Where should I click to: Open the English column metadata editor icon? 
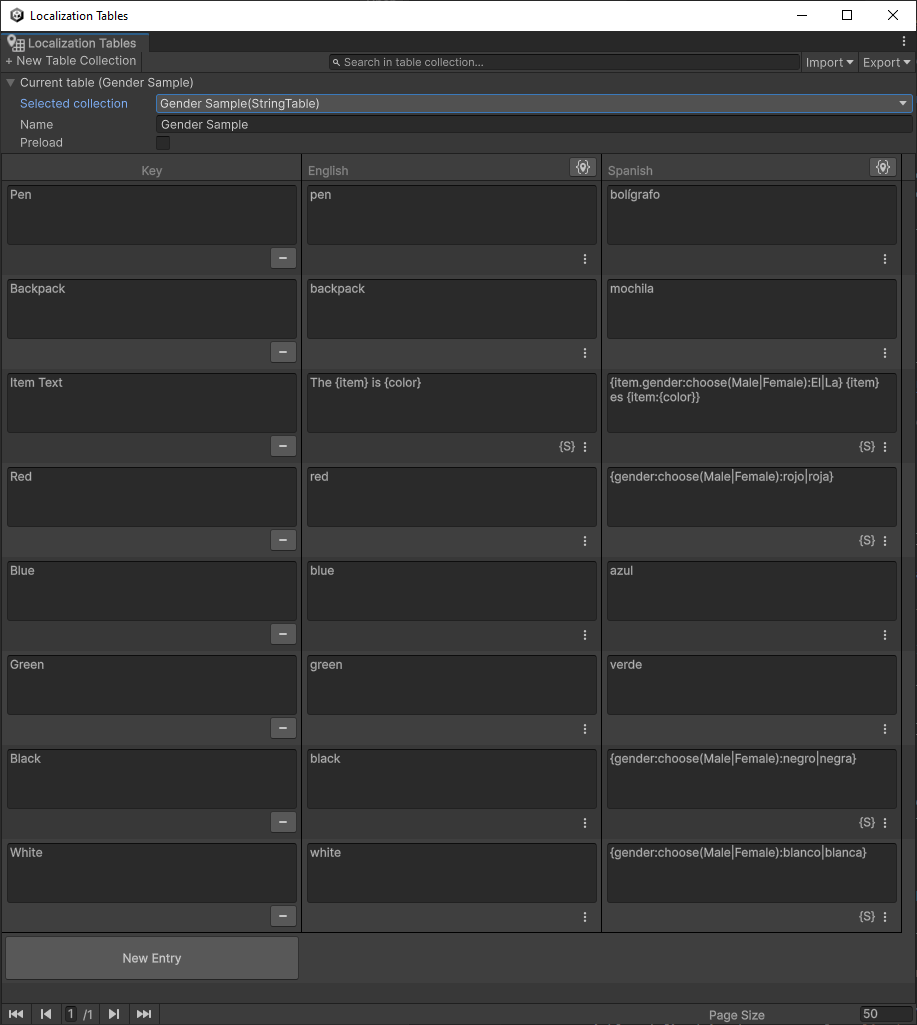(583, 167)
